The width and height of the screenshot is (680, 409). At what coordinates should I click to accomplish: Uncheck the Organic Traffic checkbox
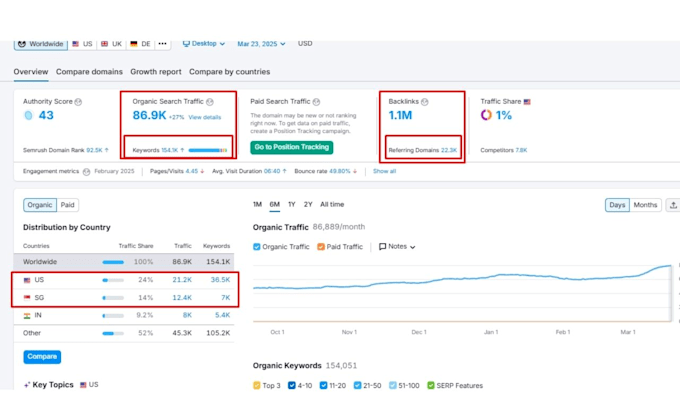(257, 247)
